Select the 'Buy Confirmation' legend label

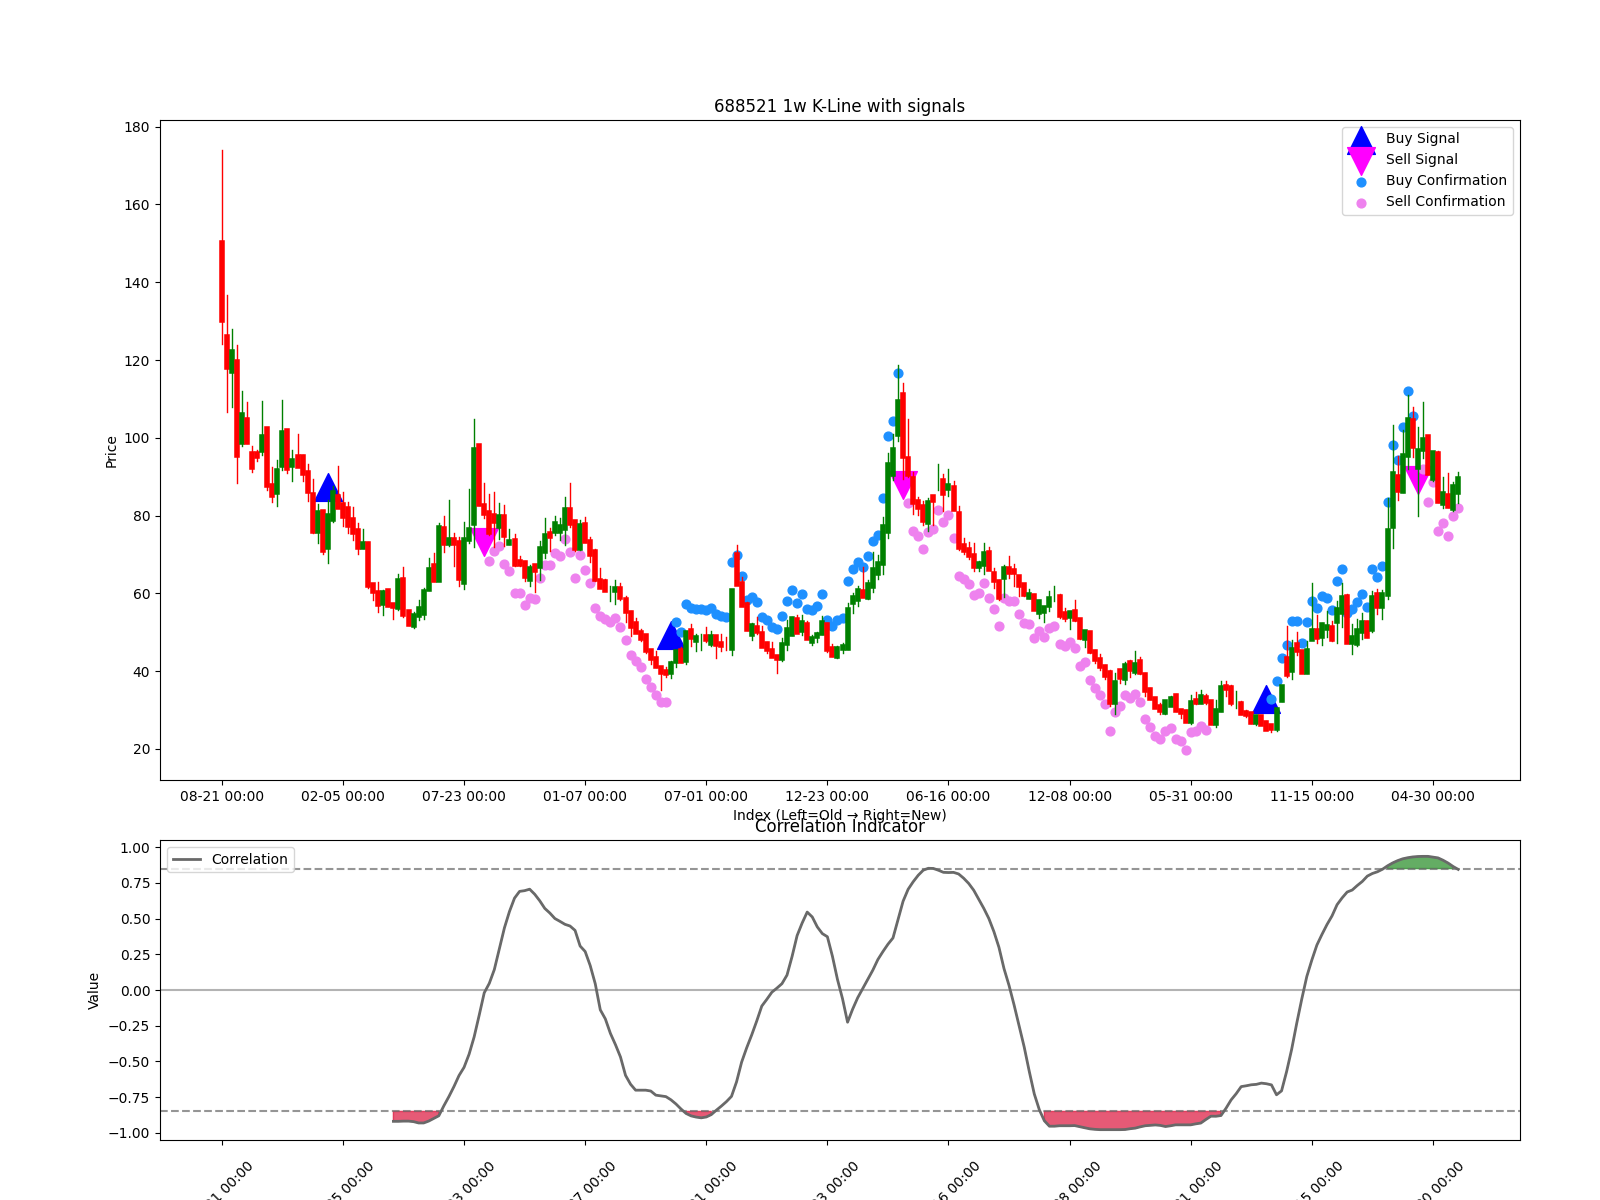click(1446, 181)
